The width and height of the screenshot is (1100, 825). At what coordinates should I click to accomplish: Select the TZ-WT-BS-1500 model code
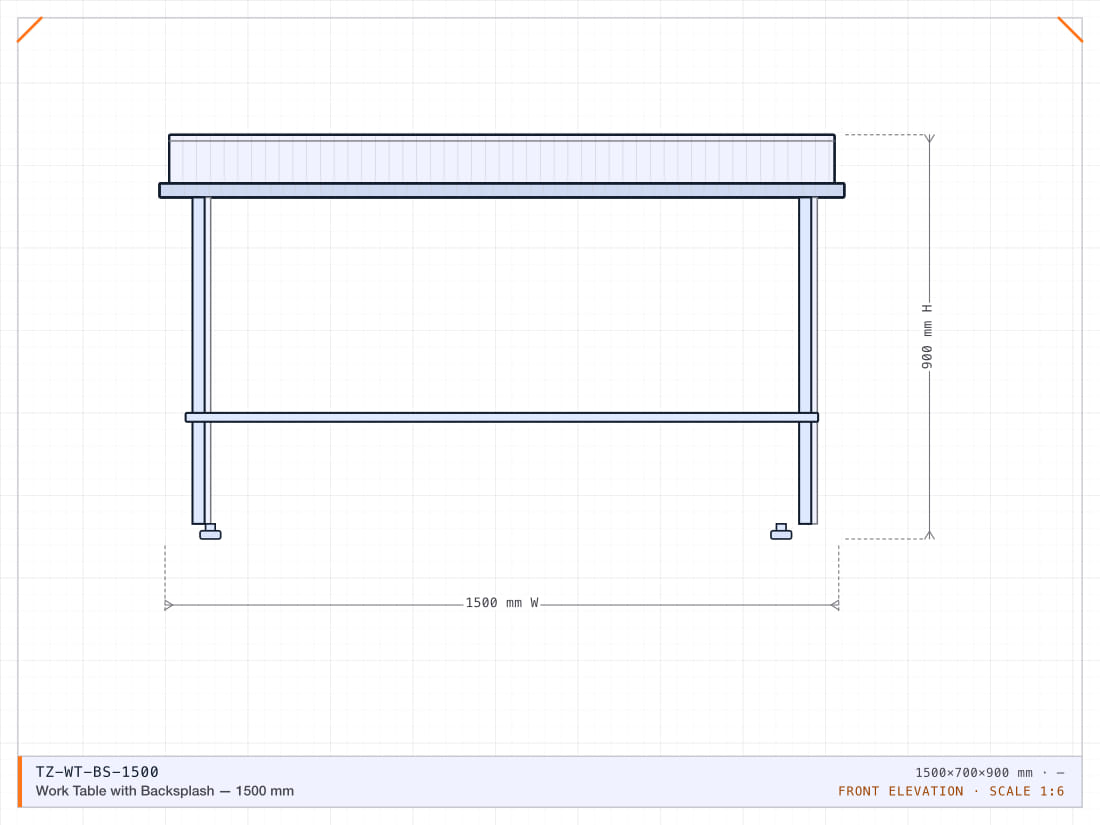(97, 772)
